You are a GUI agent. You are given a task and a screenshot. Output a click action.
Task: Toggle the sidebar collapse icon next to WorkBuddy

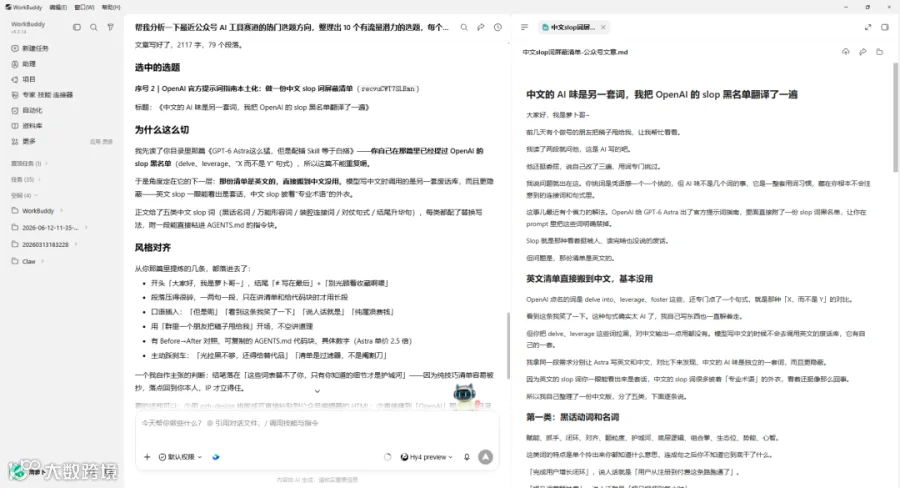(76, 27)
